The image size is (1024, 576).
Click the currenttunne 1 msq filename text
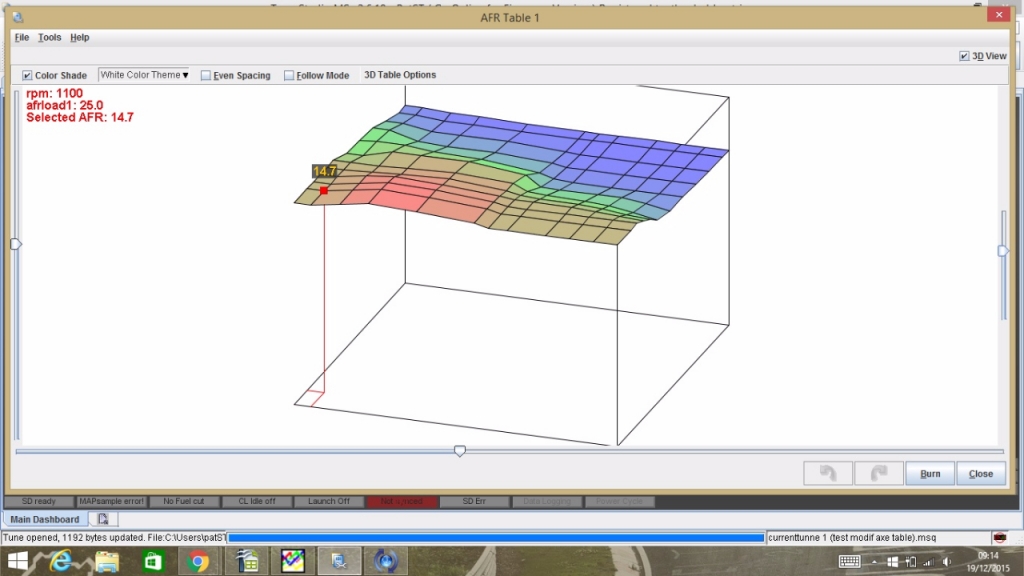click(x=852, y=537)
